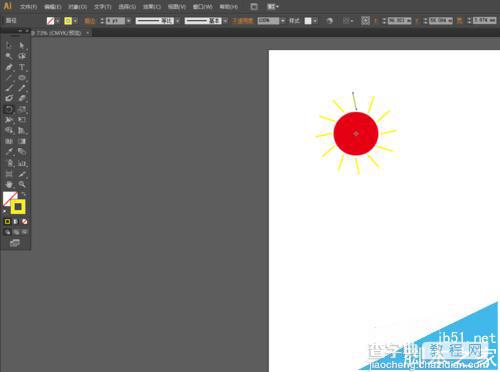
Task: Select the Mesh tool
Action: pos(9,141)
